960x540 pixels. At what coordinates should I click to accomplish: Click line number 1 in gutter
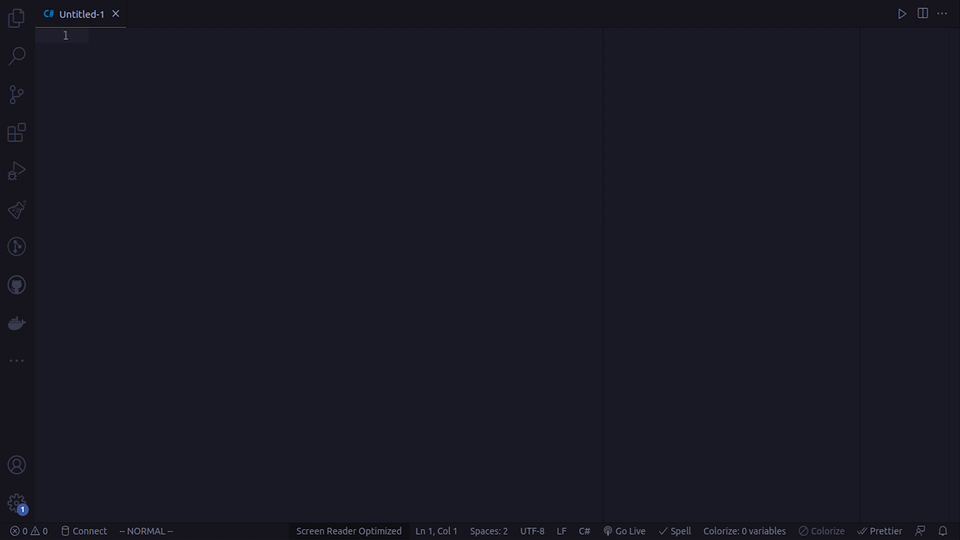(x=66, y=36)
